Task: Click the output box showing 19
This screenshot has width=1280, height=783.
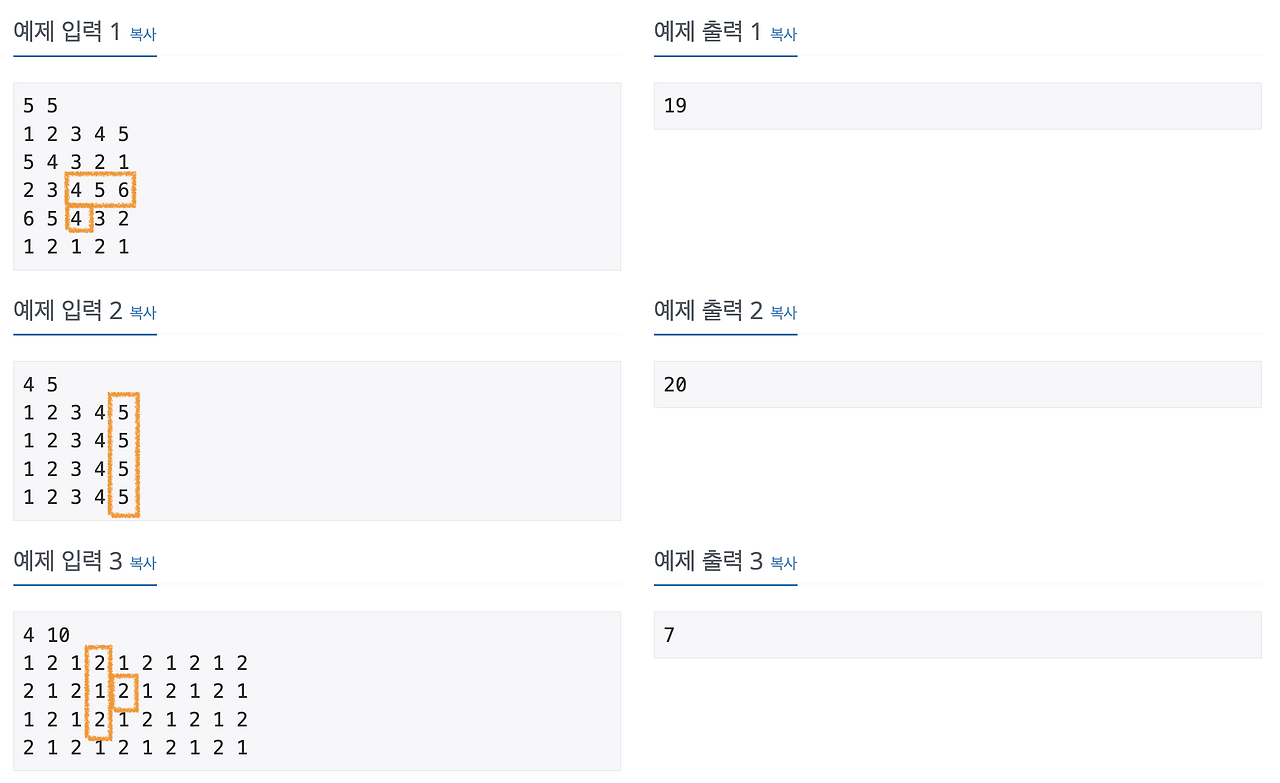Action: point(956,105)
